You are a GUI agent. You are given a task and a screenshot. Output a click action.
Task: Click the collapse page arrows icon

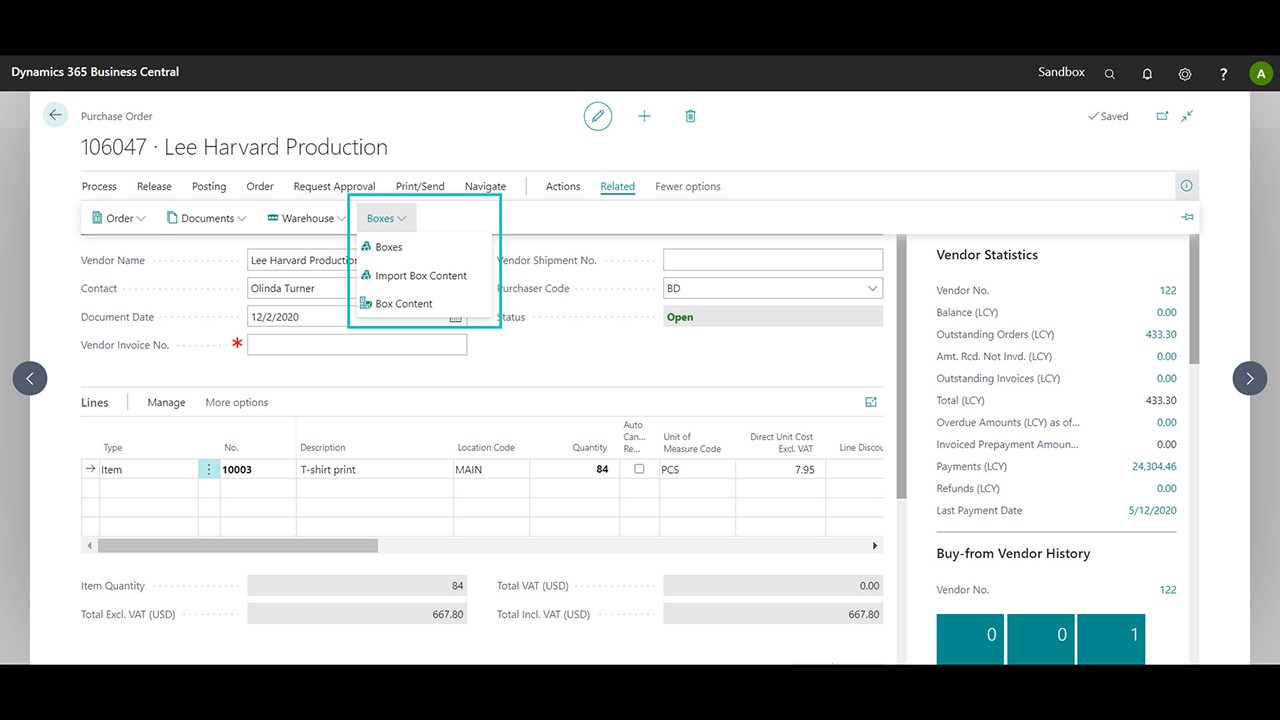click(x=1187, y=116)
